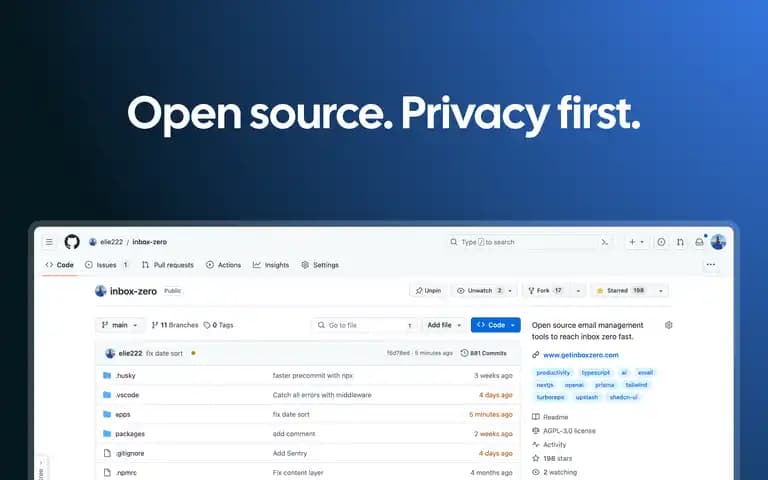Open the packages folder name
The width and height of the screenshot is (768, 480).
click(x=130, y=433)
